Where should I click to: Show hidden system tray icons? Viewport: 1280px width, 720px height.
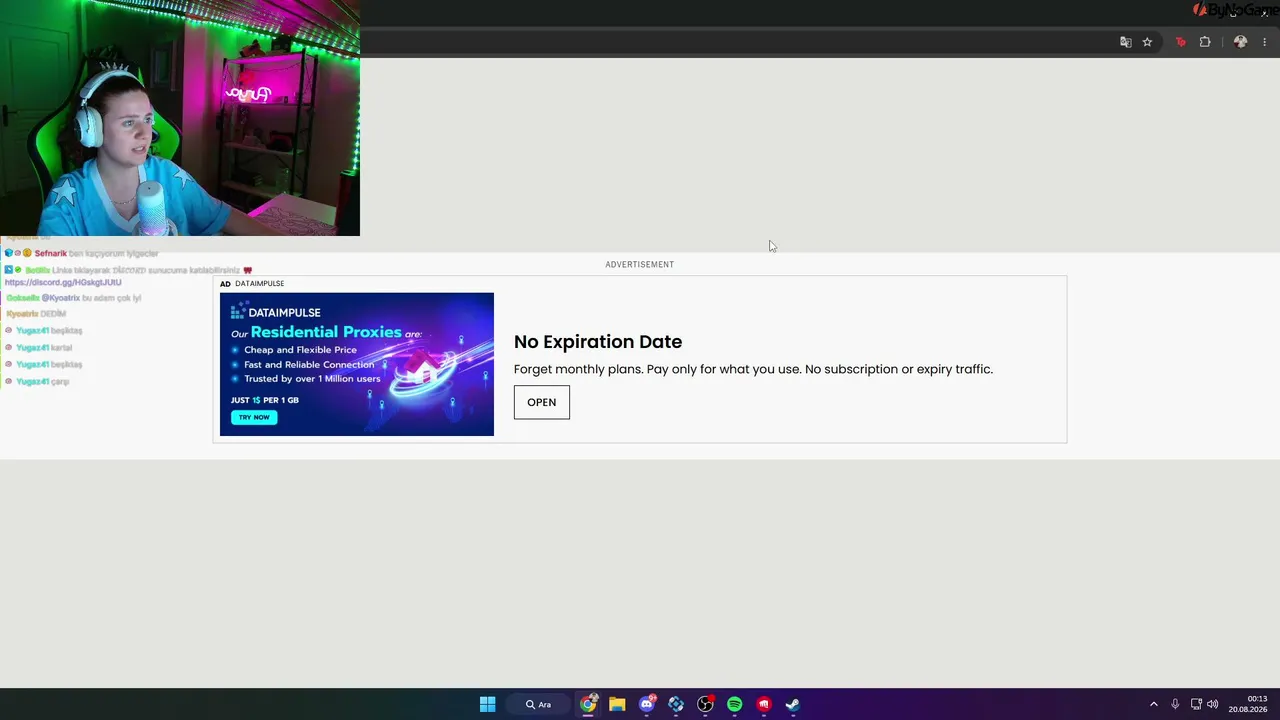[1153, 704]
